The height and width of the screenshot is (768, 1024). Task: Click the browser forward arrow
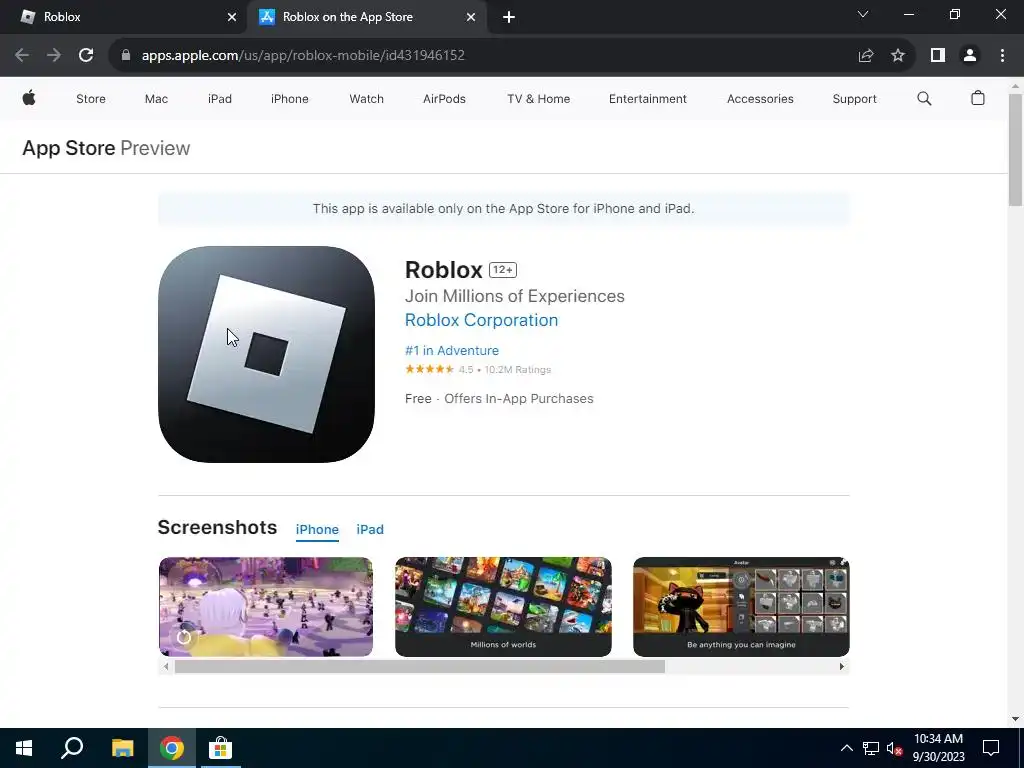click(x=54, y=56)
